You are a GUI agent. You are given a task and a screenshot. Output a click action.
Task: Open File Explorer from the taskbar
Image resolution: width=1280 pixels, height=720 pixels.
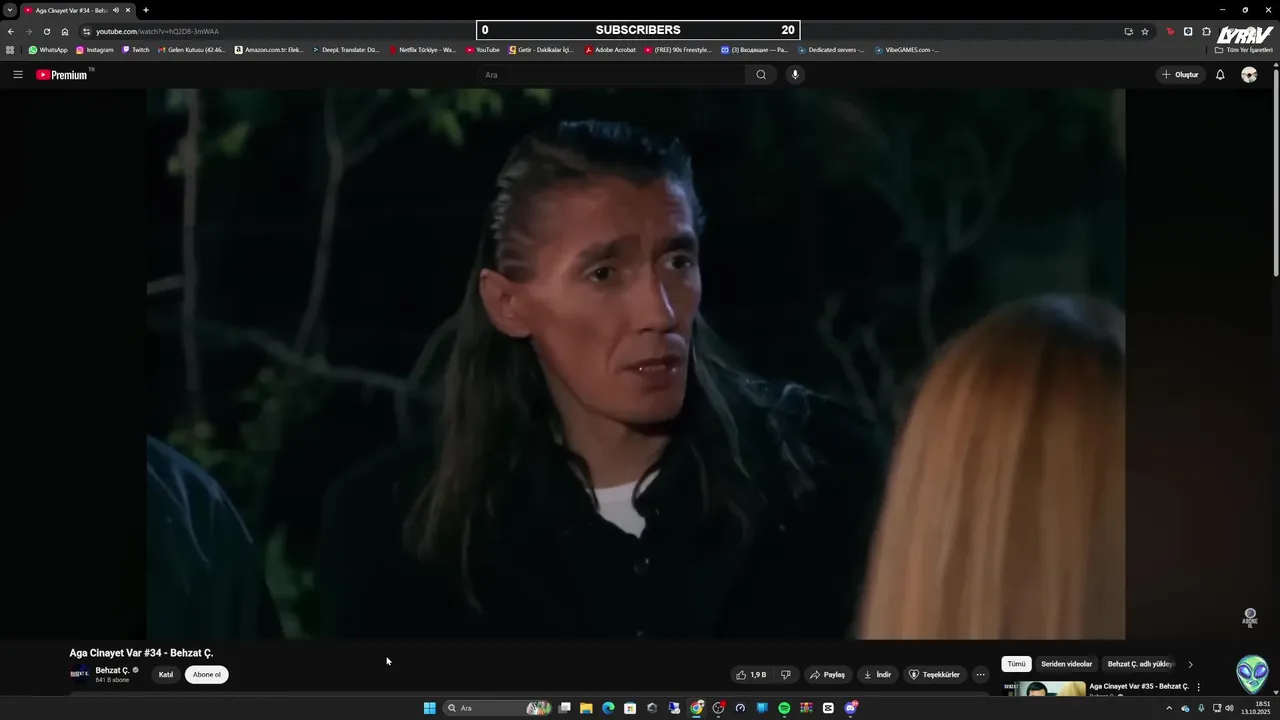click(586, 708)
